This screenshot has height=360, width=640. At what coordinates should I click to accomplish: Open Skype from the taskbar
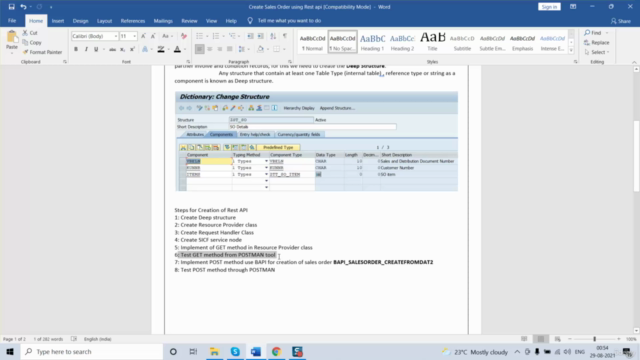point(235,351)
